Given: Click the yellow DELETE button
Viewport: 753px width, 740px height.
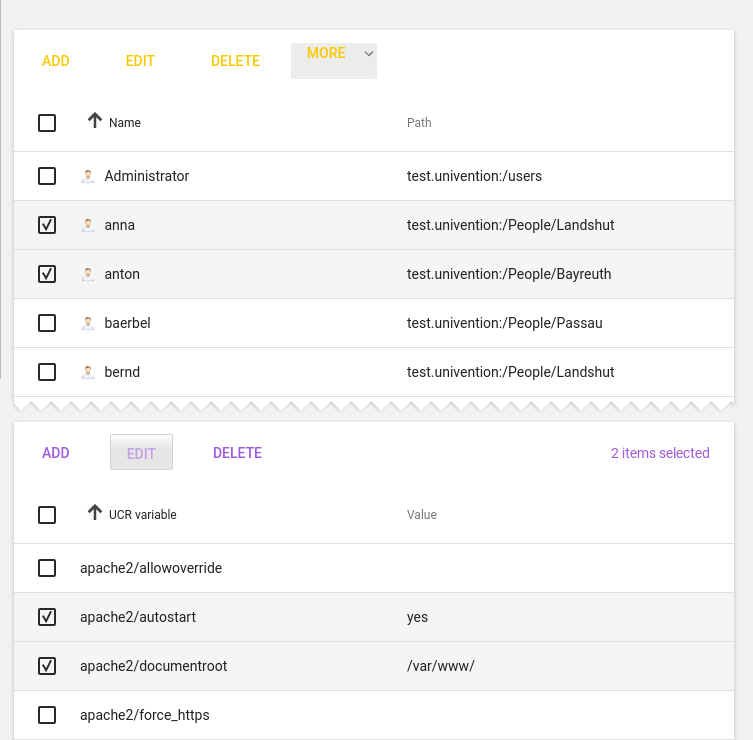Looking at the screenshot, I should click(x=235, y=61).
